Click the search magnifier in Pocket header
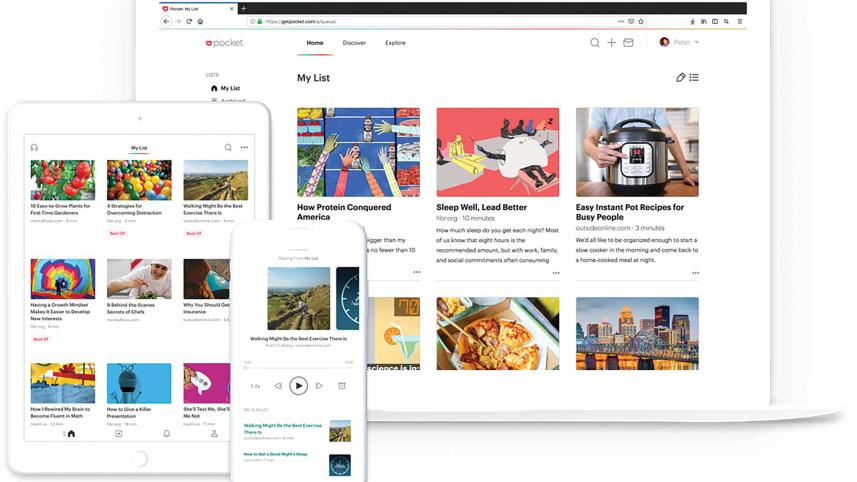 595,43
